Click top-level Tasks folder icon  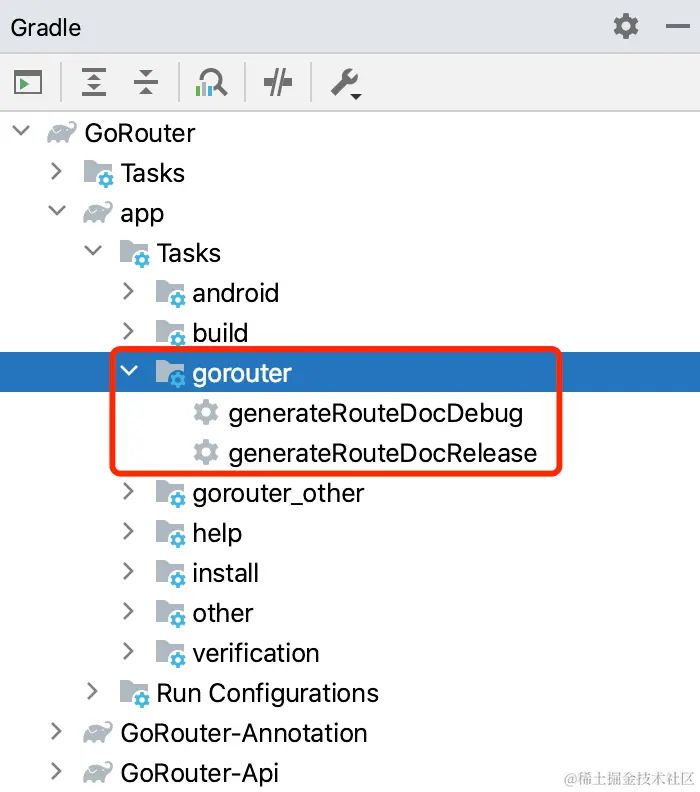[98, 174]
